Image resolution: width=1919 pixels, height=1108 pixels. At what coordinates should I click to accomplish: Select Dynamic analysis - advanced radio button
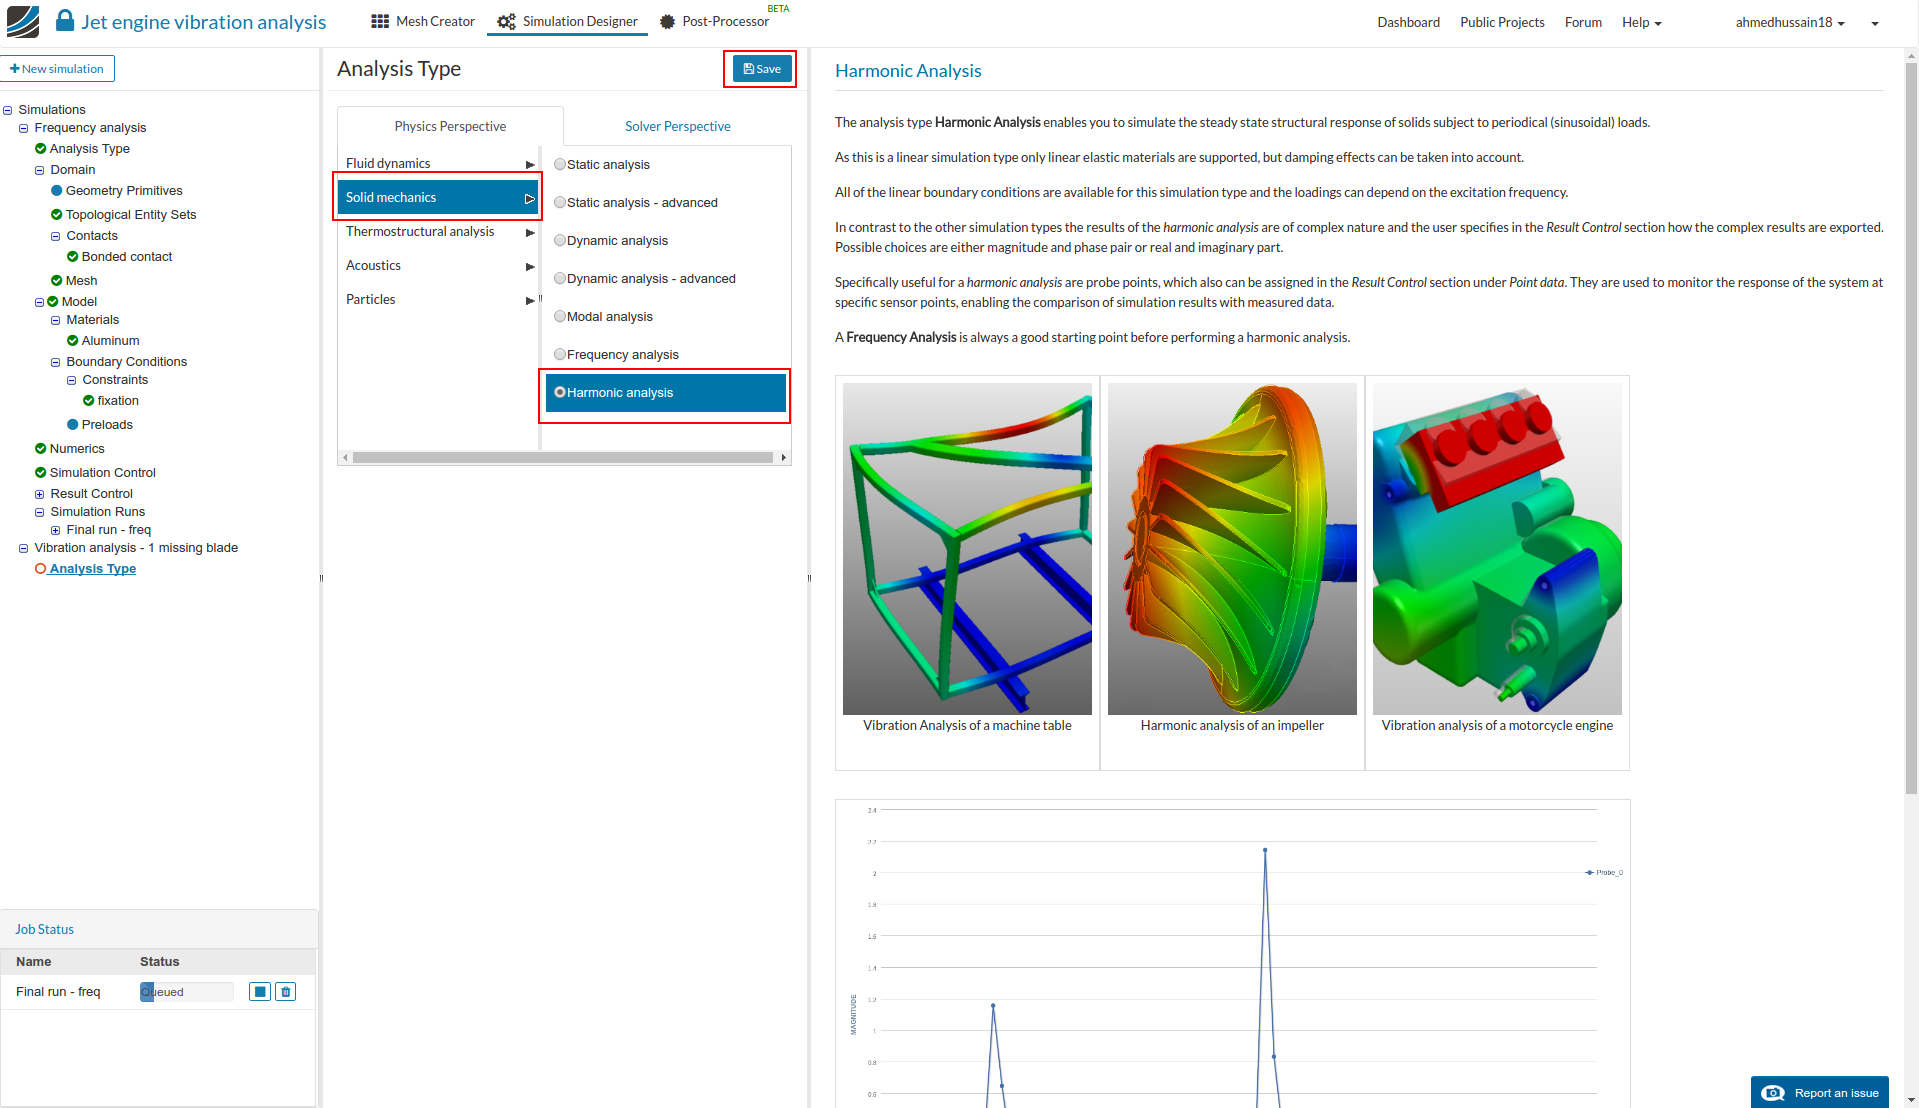tap(560, 279)
